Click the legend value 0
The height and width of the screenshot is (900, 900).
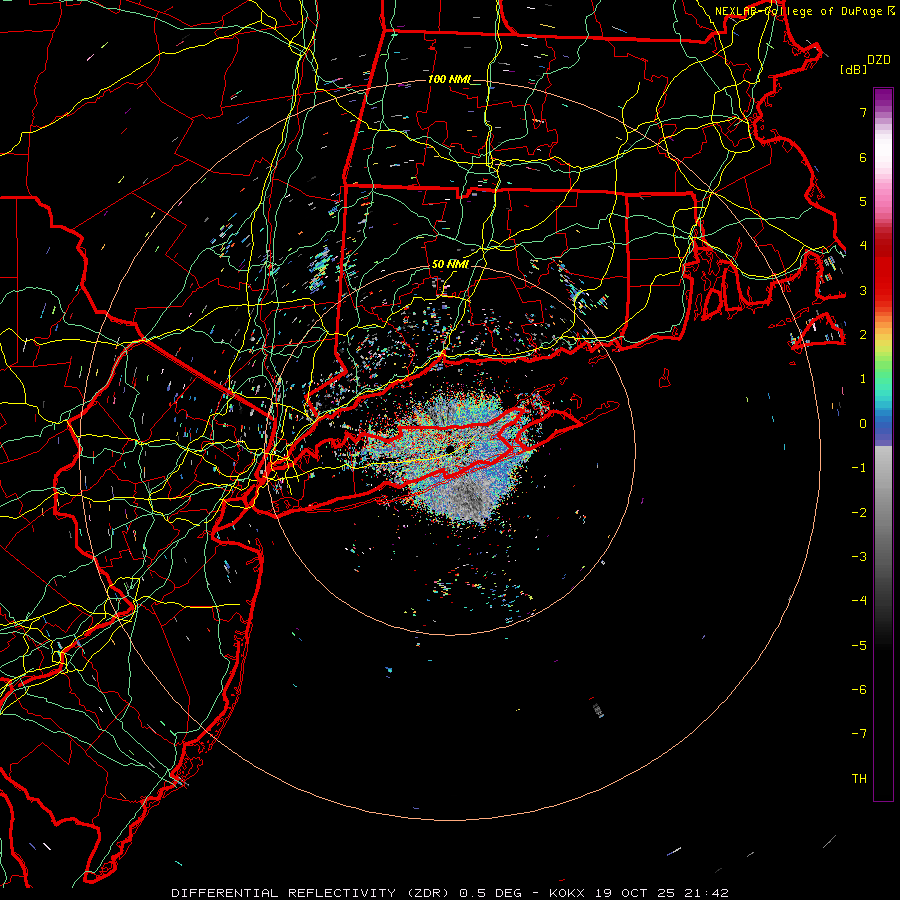click(863, 424)
